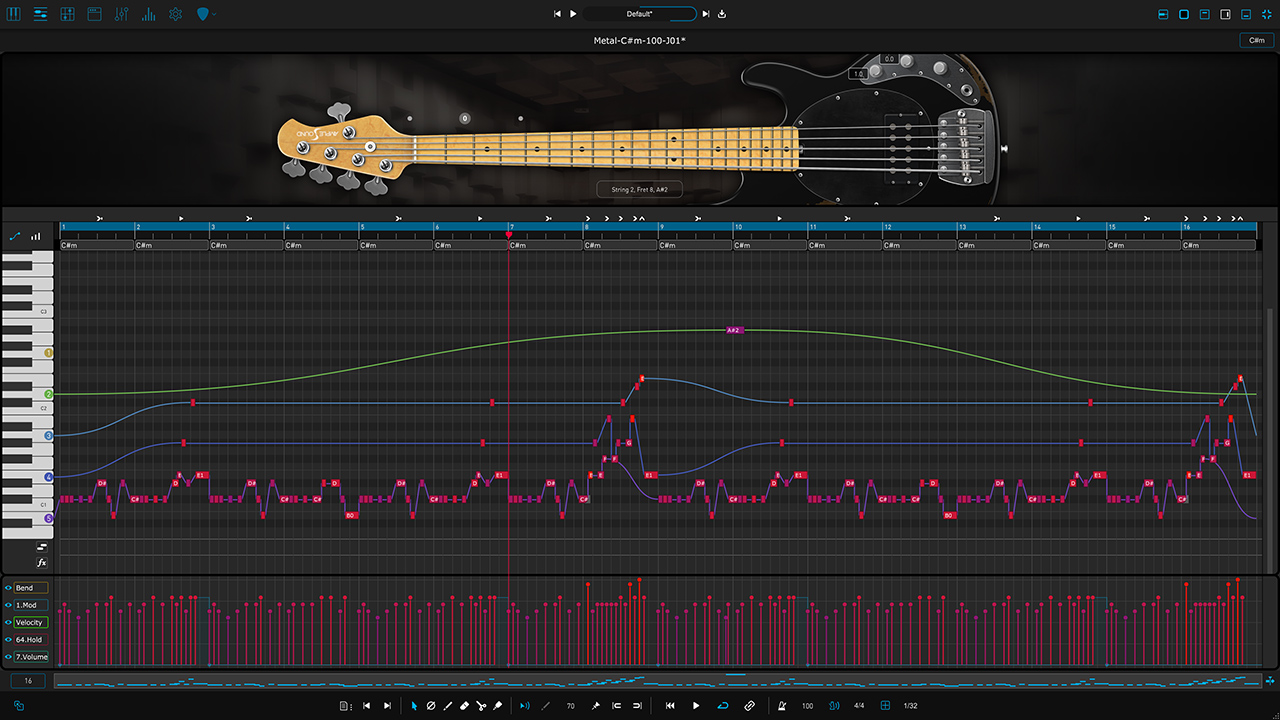
Task: Select the scissors split tool
Action: [x=481, y=706]
